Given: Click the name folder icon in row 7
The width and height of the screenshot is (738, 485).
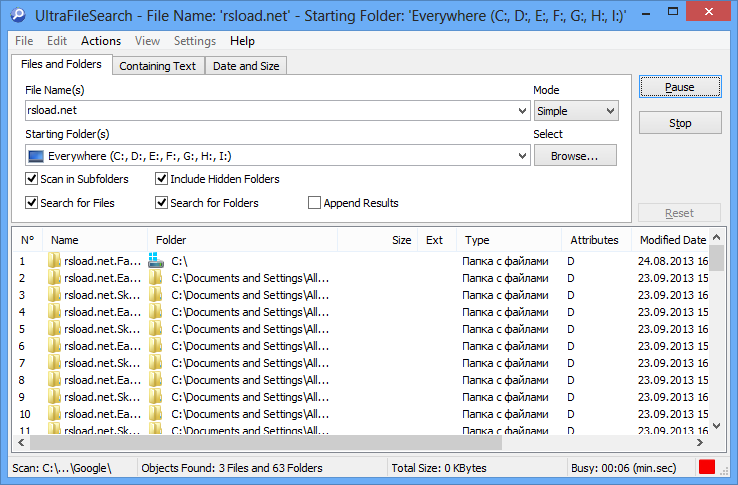Looking at the screenshot, I should click(x=54, y=363).
